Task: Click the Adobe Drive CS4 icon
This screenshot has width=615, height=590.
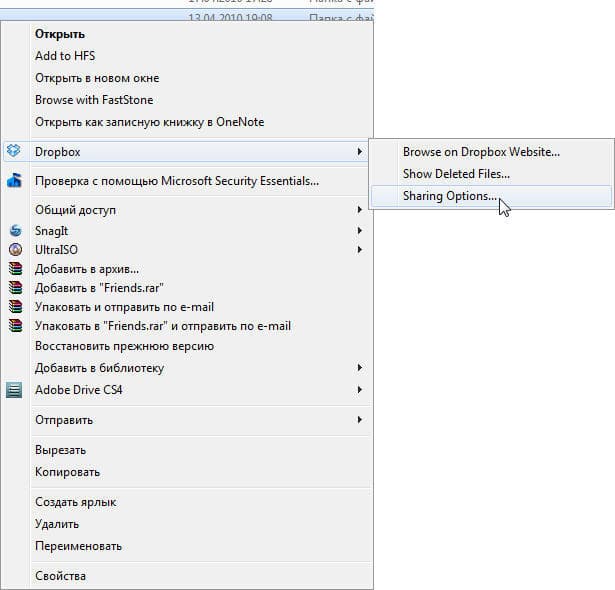Action: [15, 390]
